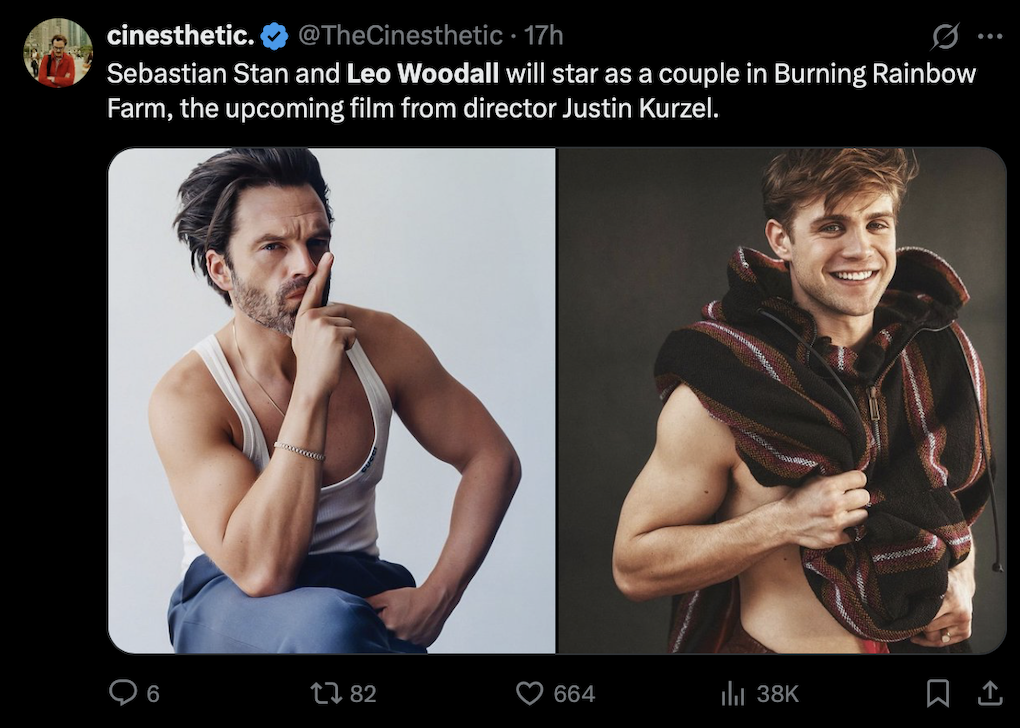
Task: Open the right photo with striped hoodie
Action: point(781,400)
